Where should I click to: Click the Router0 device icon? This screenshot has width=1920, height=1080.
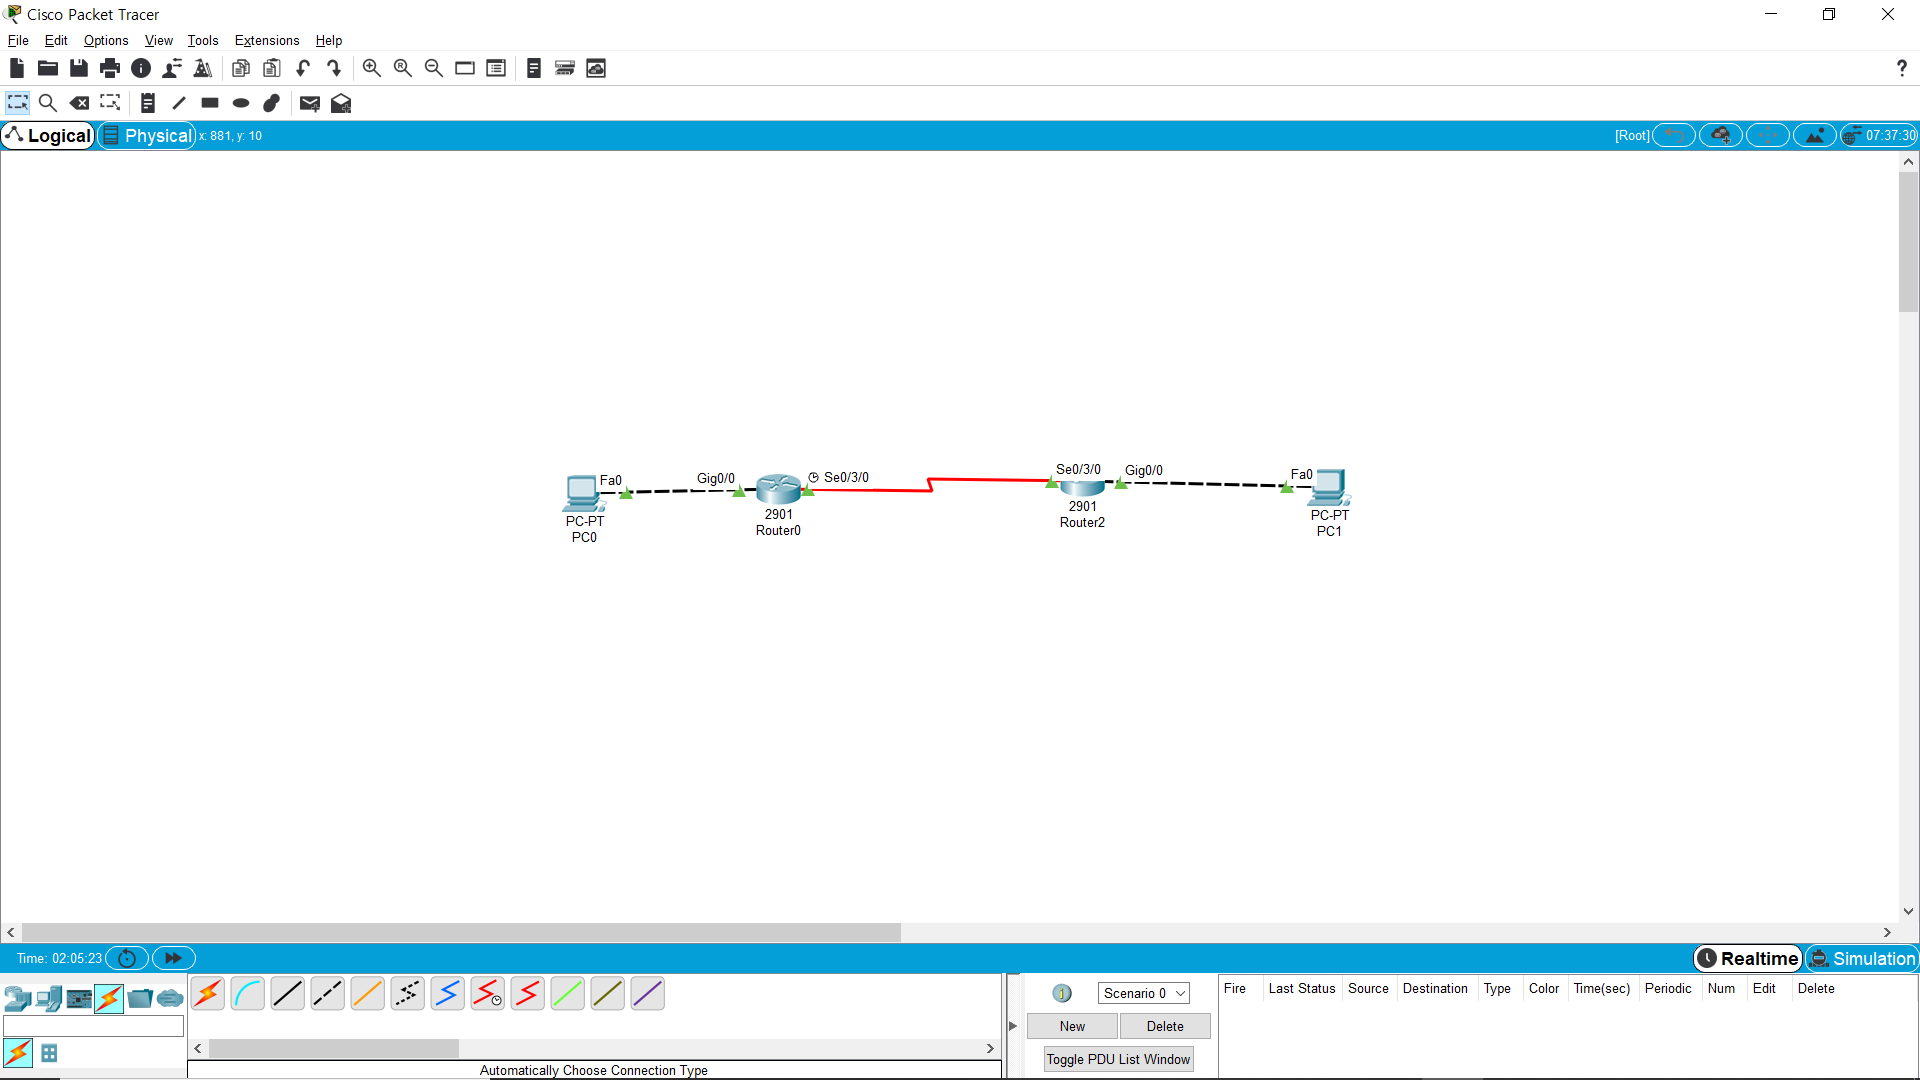point(778,489)
